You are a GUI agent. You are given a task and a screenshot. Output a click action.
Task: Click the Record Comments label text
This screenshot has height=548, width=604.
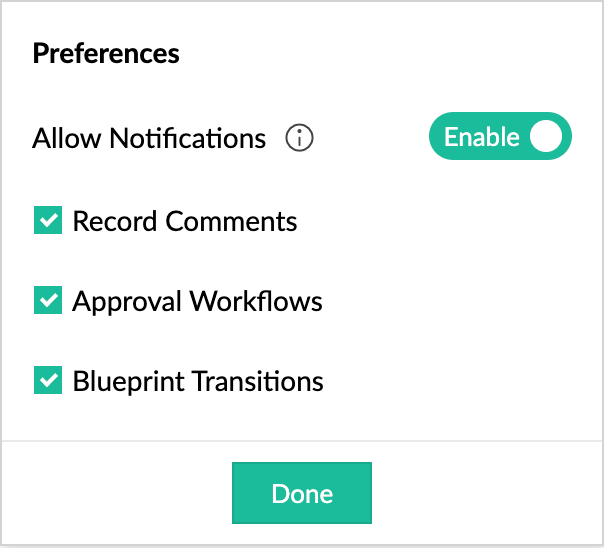(x=185, y=221)
